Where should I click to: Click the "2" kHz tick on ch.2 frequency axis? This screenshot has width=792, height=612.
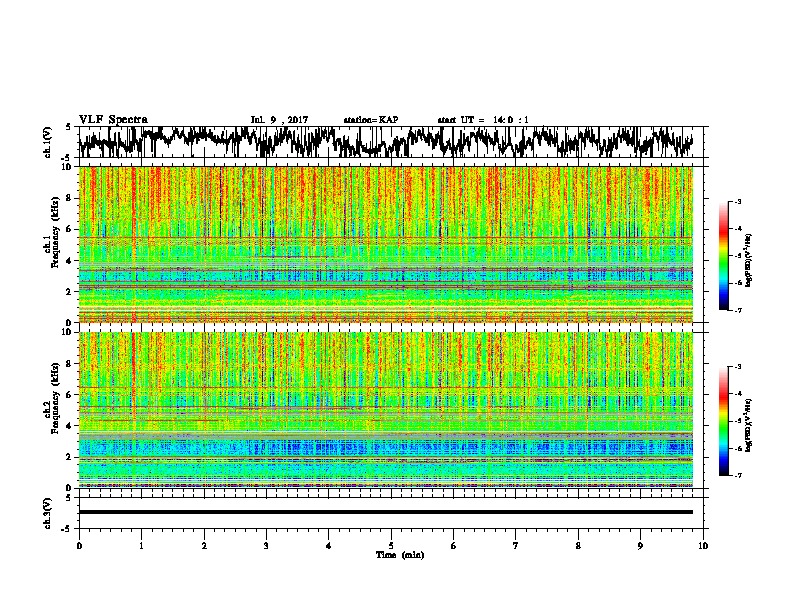tap(71, 457)
